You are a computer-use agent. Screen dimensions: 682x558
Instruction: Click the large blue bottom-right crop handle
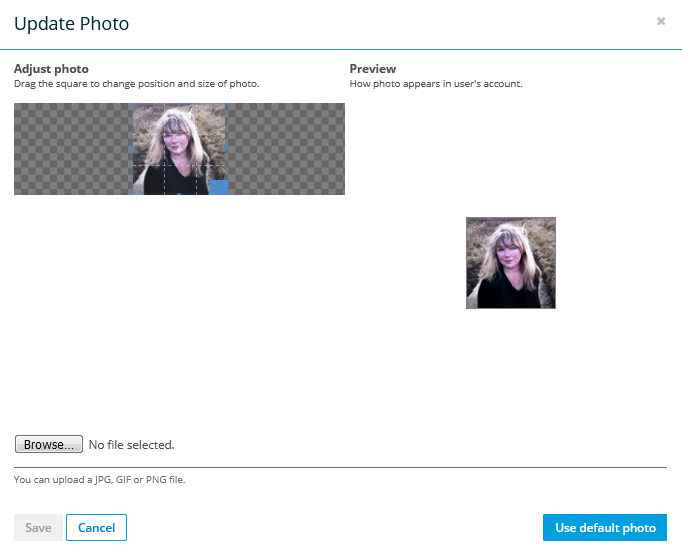[218, 186]
